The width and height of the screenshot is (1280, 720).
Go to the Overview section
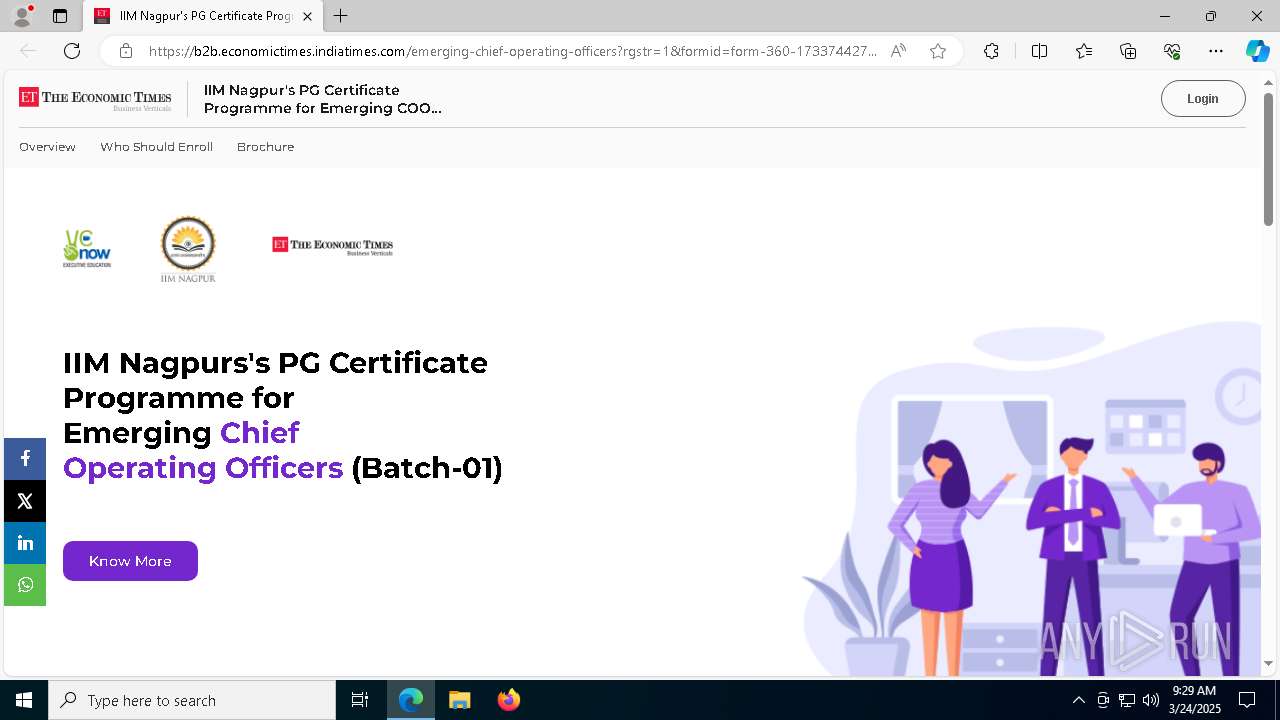pos(47,147)
